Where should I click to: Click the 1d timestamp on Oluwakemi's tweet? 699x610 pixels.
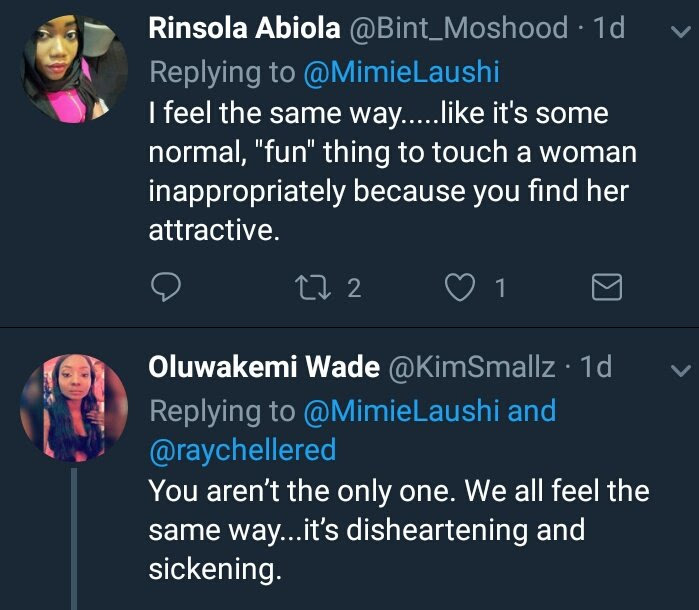pos(595,368)
